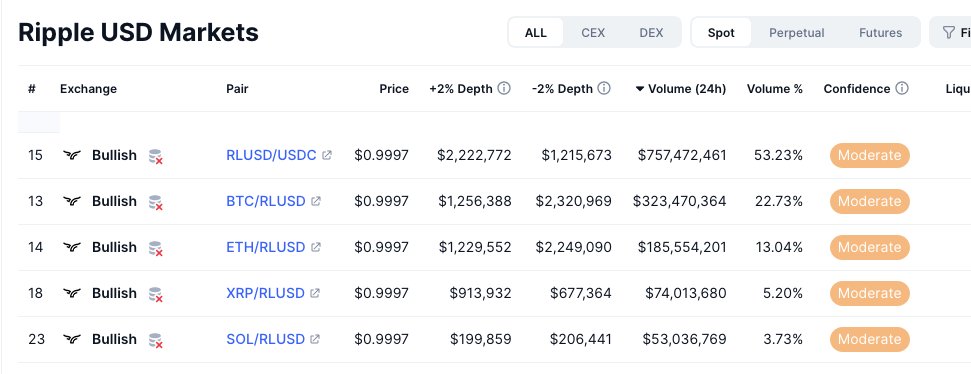The width and height of the screenshot is (971, 374).
Task: Select the ALL exchange type toggle
Action: pos(536,33)
